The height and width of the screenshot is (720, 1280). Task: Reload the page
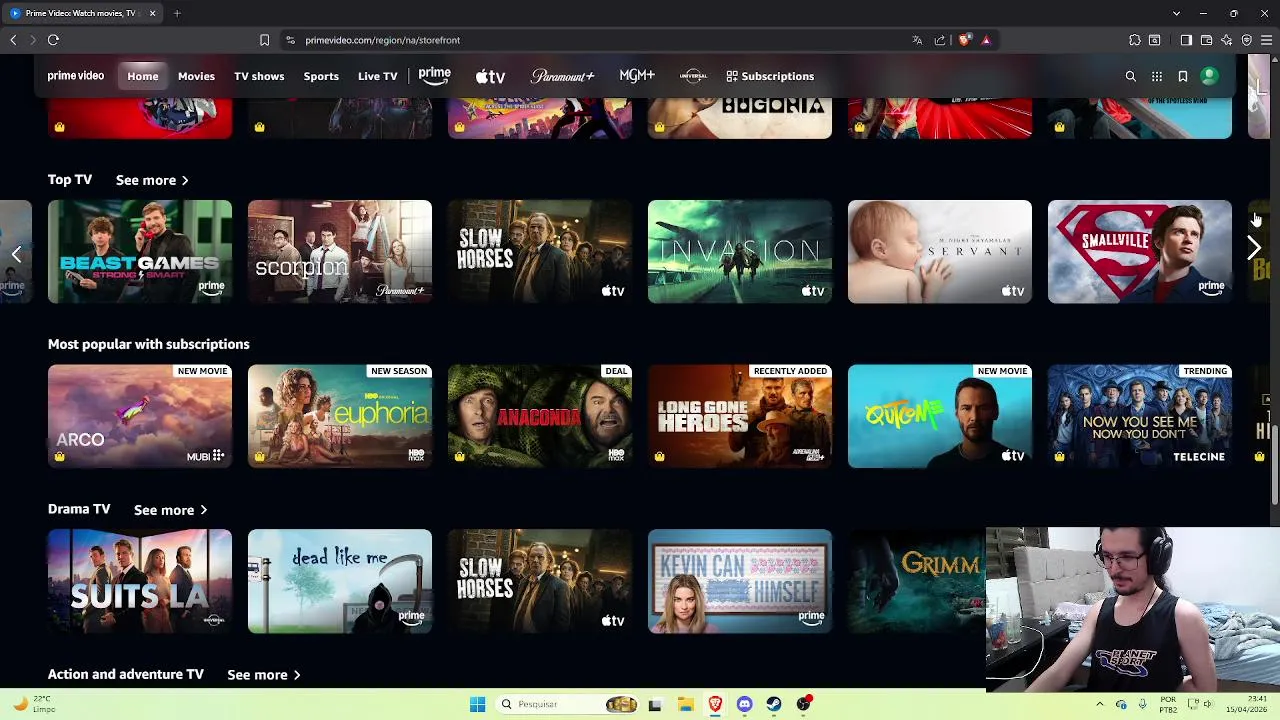pyautogui.click(x=53, y=40)
